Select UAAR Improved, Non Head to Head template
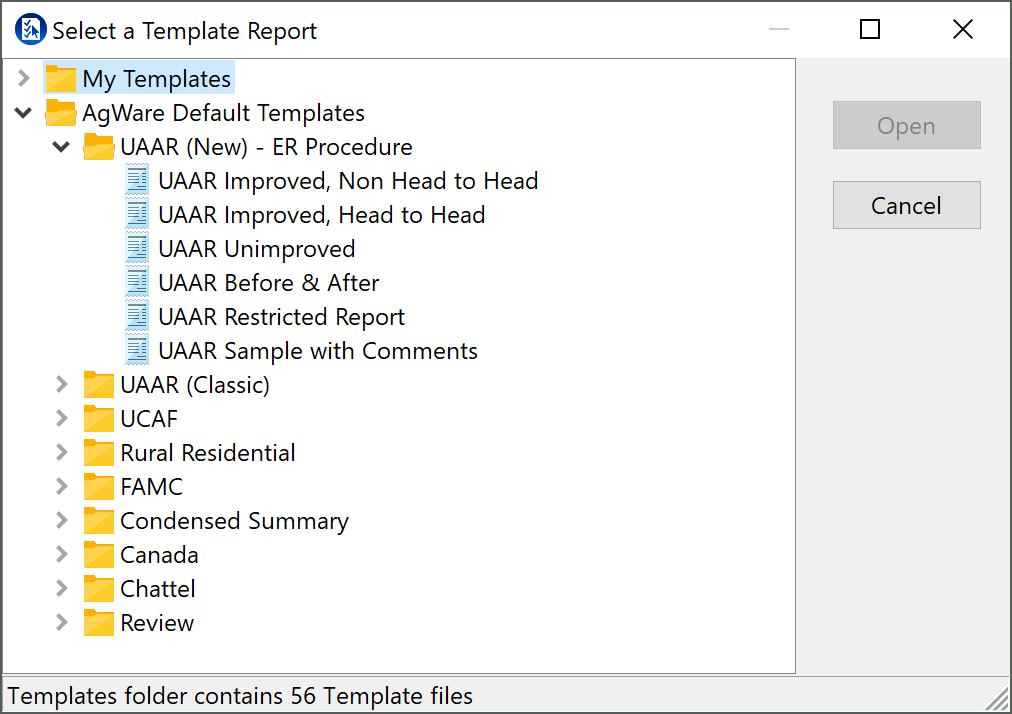Viewport: 1012px width, 714px height. pyautogui.click(x=348, y=181)
